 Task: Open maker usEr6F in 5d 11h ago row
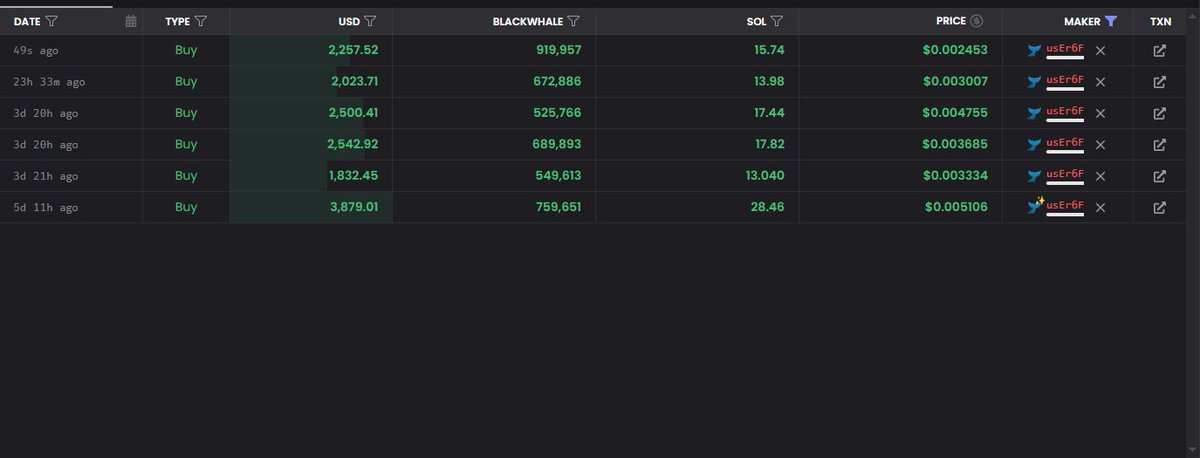[1065, 206]
